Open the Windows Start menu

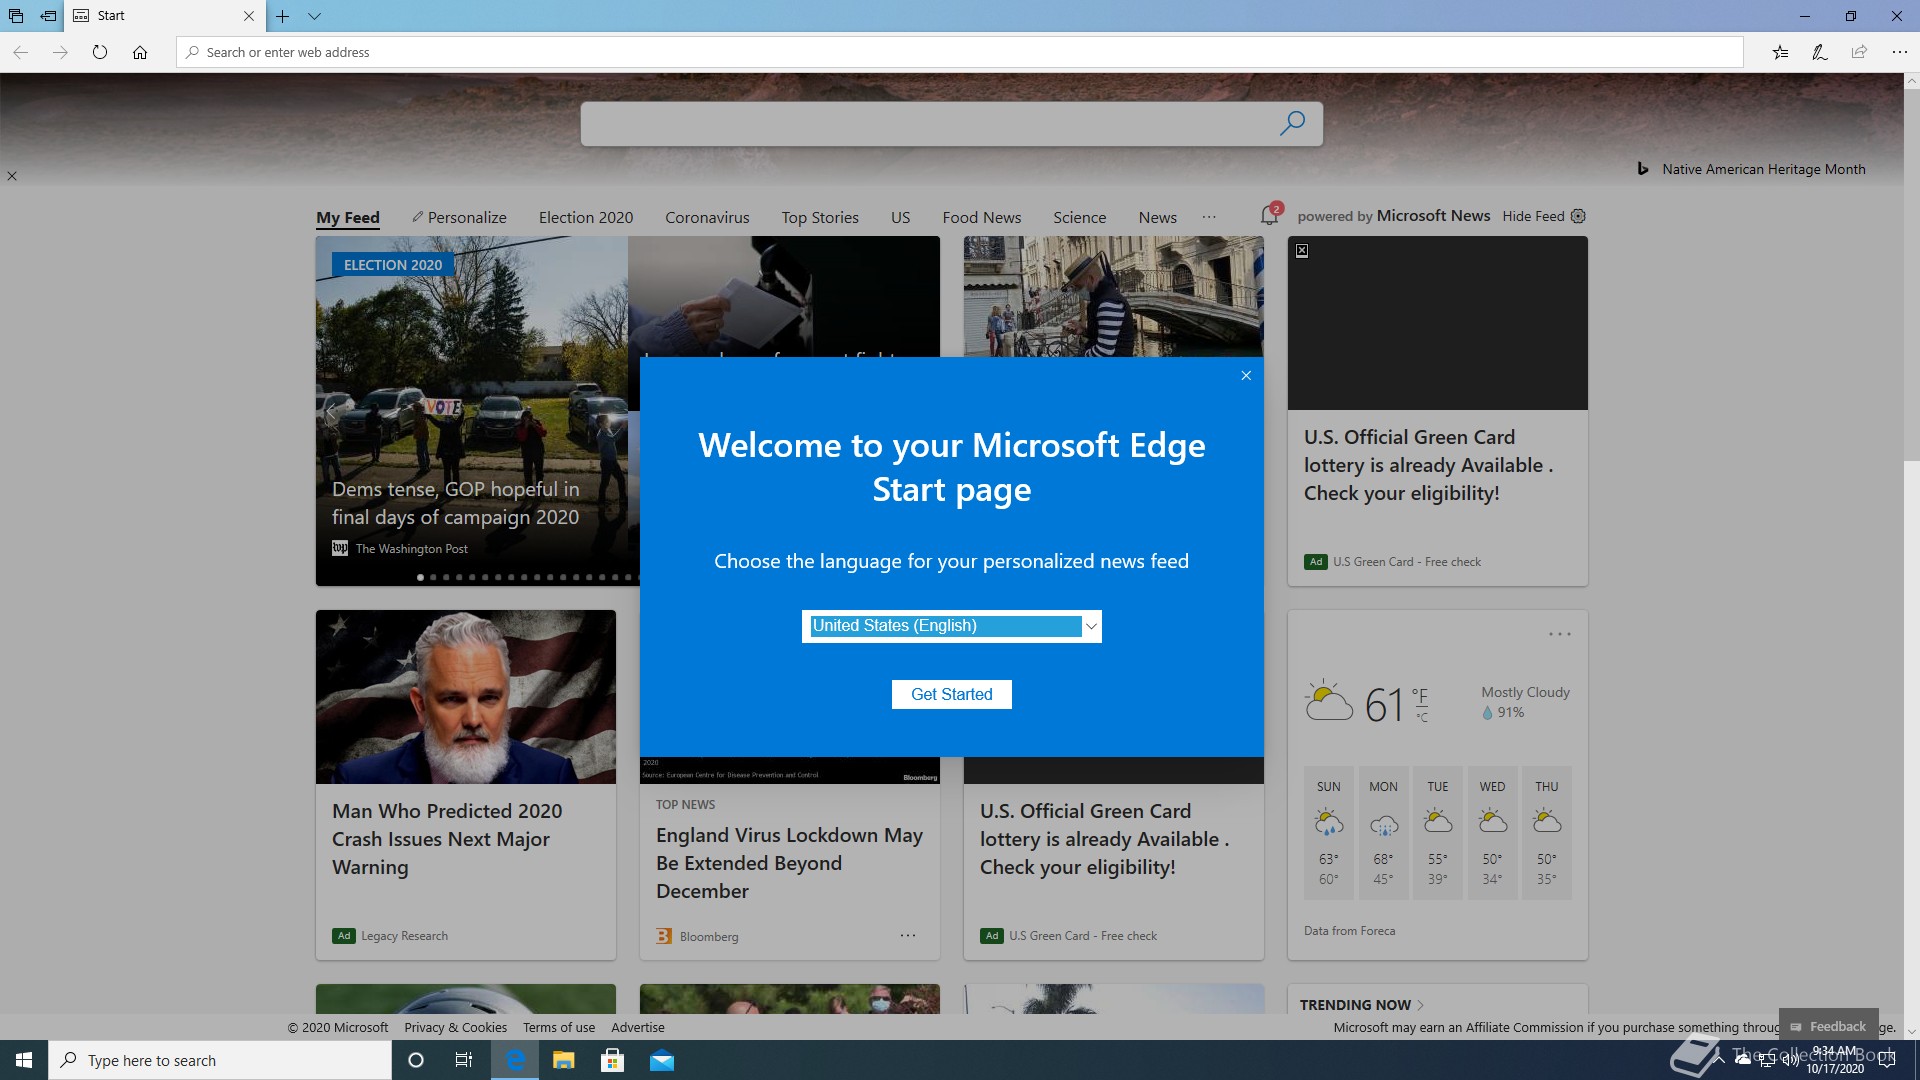24,1060
